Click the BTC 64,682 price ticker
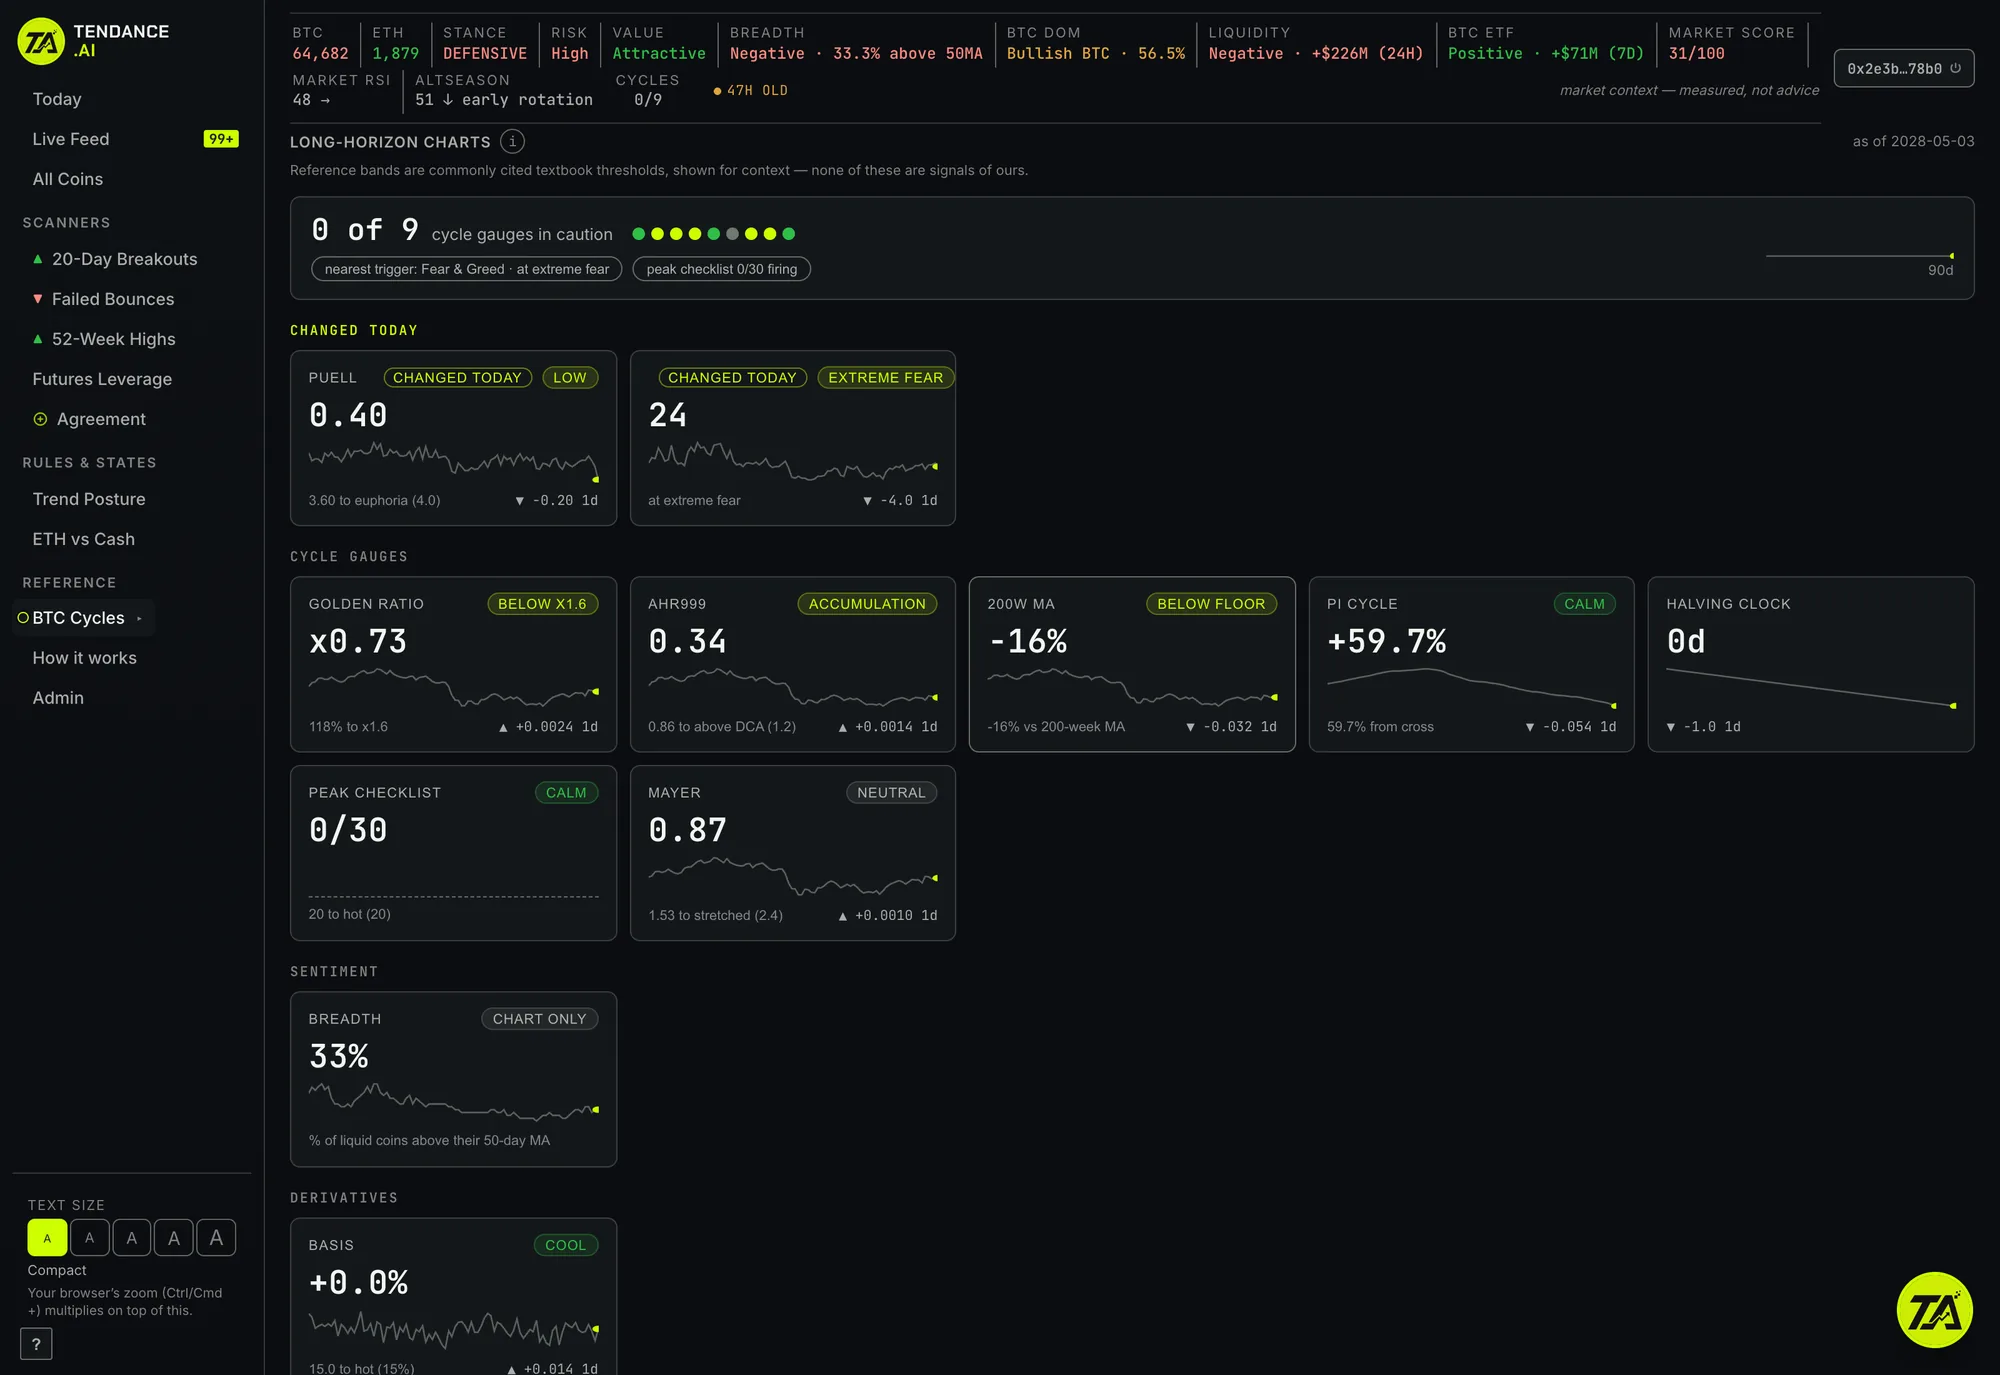Image resolution: width=2000 pixels, height=1375 pixels. [x=320, y=43]
